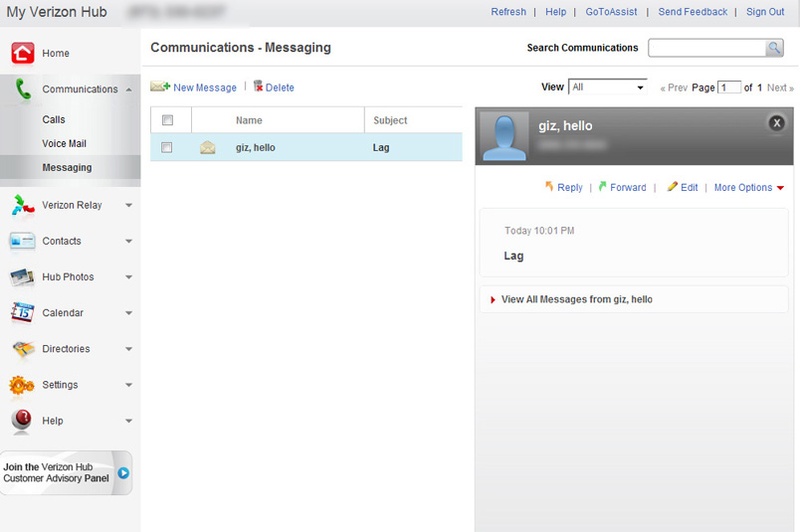Click the giz, hello name cell
The width and height of the screenshot is (800, 532).
coord(255,147)
